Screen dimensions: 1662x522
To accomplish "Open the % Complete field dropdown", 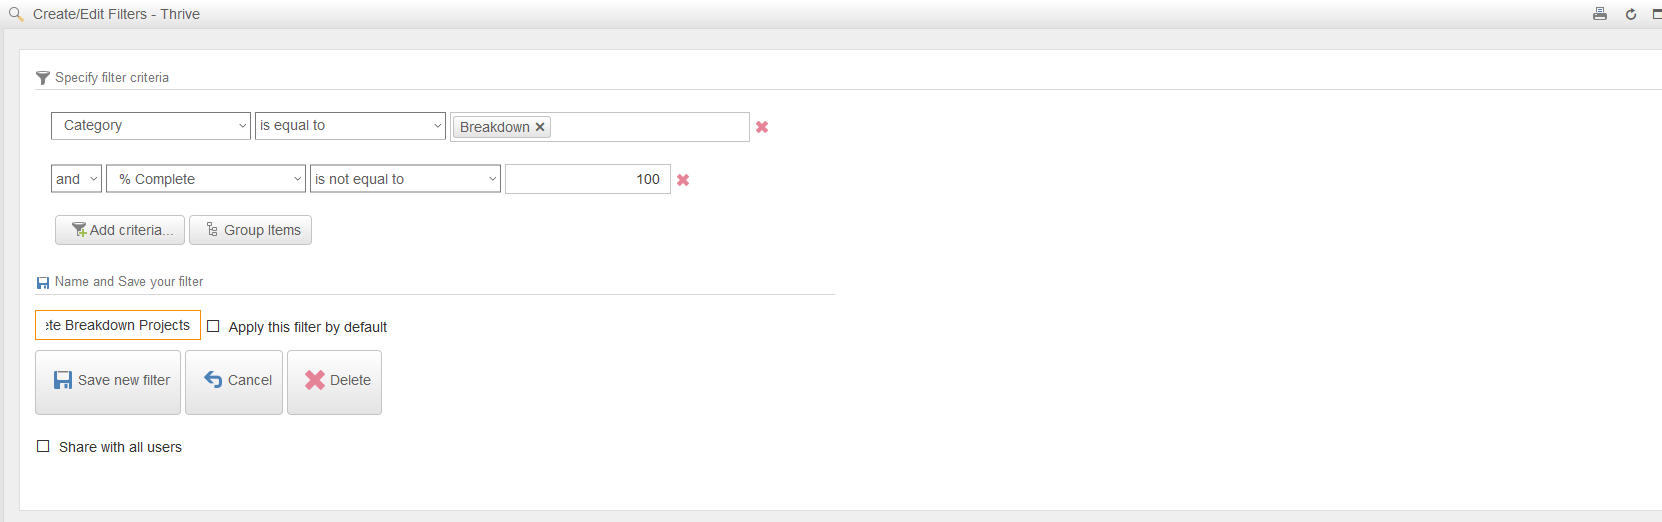I will click(206, 179).
